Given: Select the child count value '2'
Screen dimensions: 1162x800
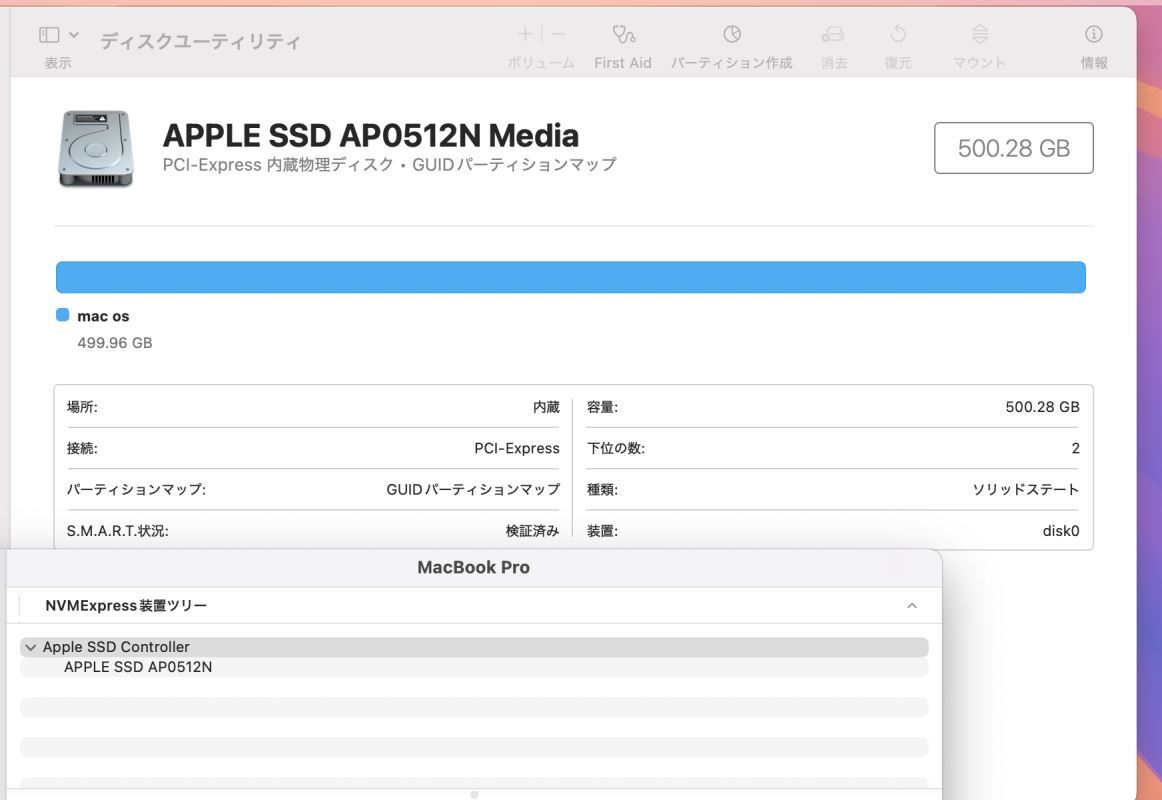Looking at the screenshot, I should [x=1075, y=448].
